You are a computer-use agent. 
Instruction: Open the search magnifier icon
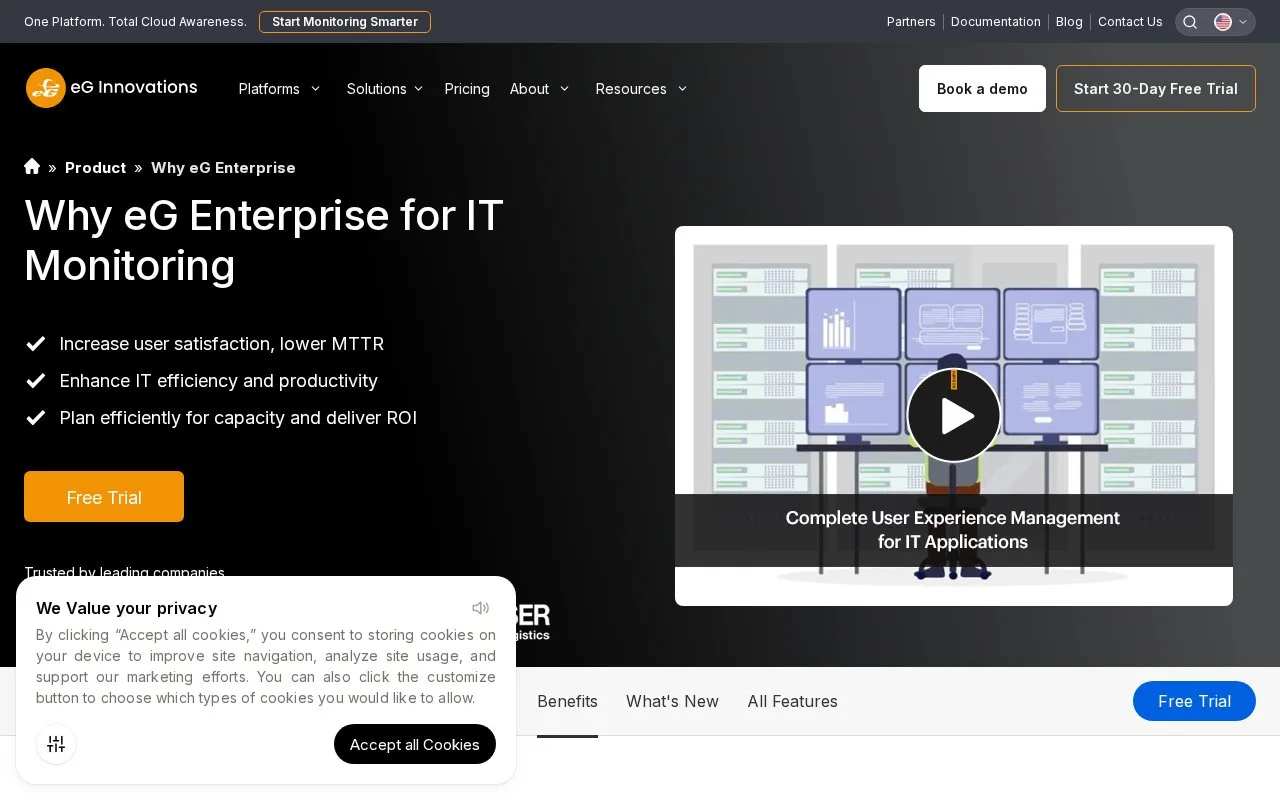coord(1190,22)
